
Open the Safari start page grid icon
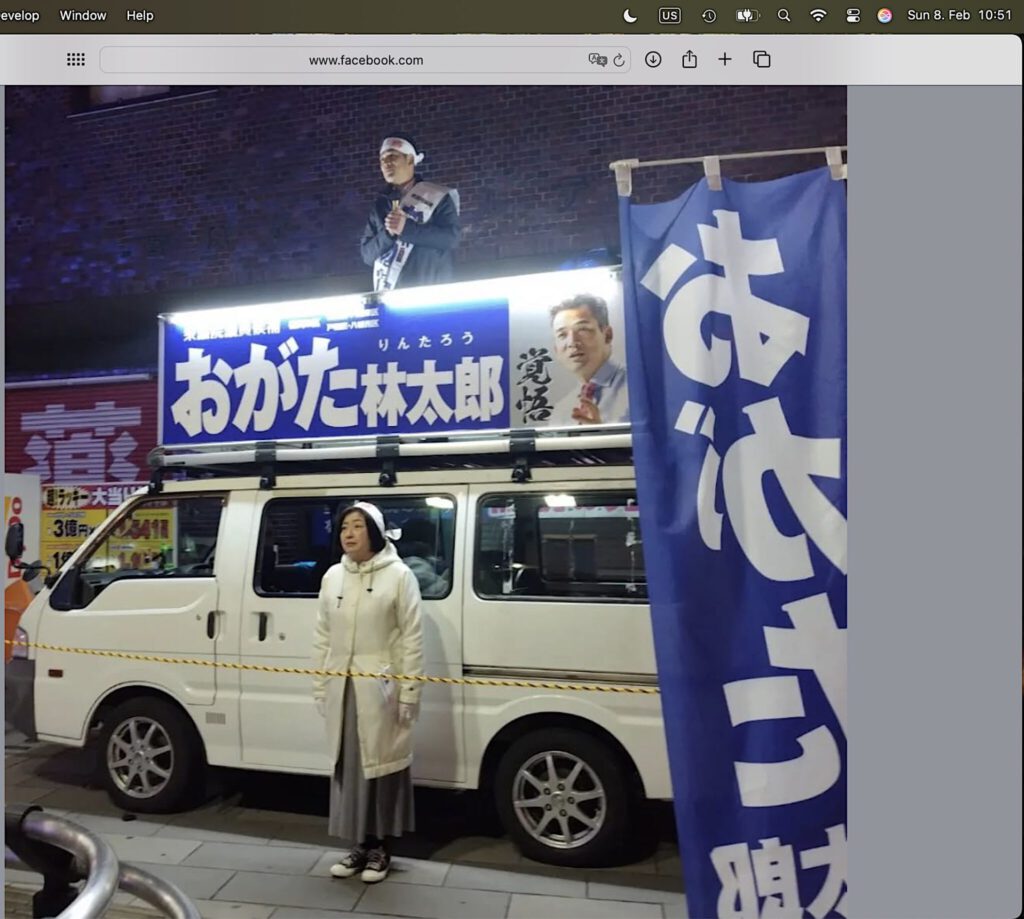coord(76,60)
